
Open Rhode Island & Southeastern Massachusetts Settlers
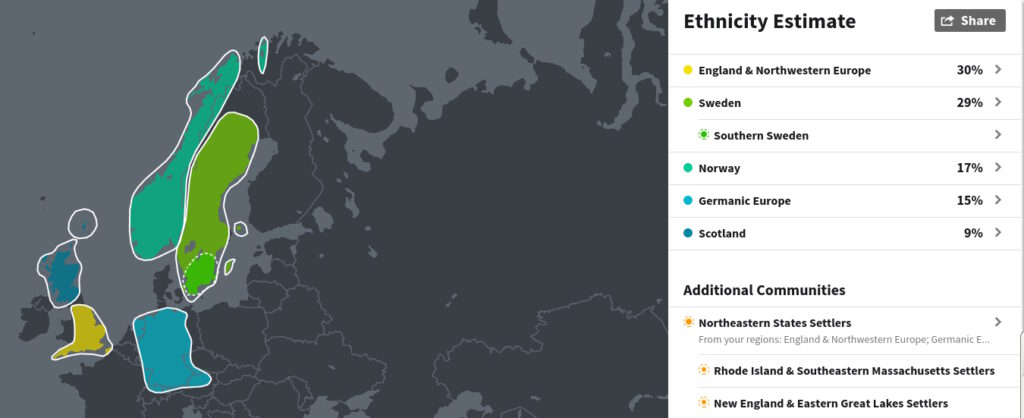[854, 371]
